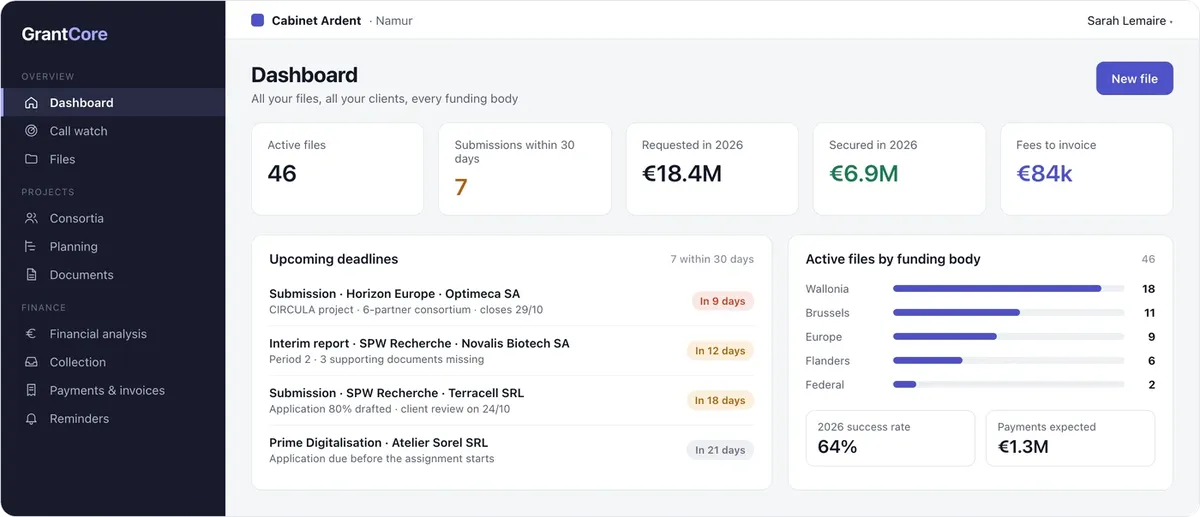
Task: Open Prime Digitalisation Atelier Sorel SRL deadline
Action: (x=511, y=450)
